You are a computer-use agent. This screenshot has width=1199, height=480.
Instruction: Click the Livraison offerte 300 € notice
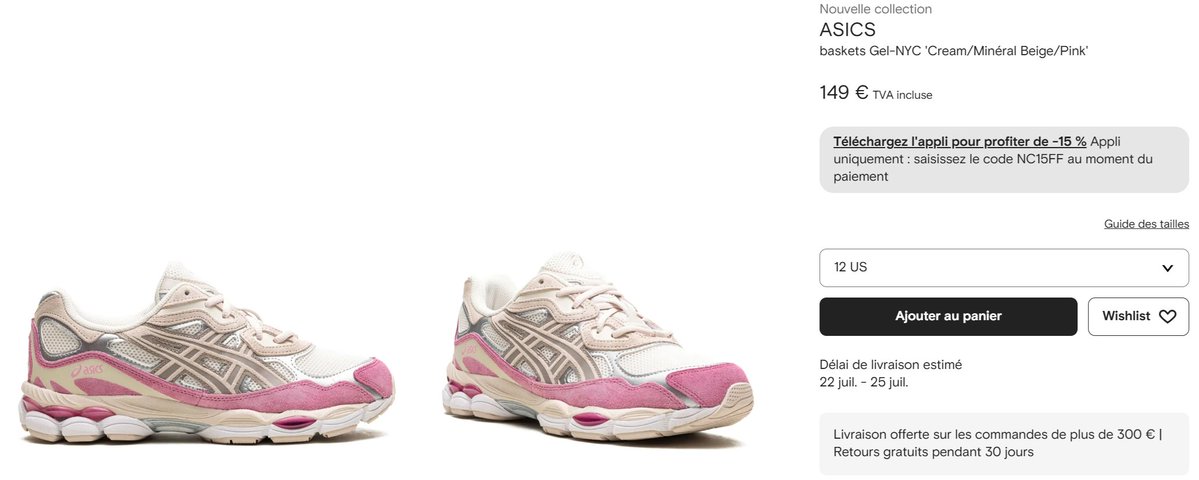point(998,434)
